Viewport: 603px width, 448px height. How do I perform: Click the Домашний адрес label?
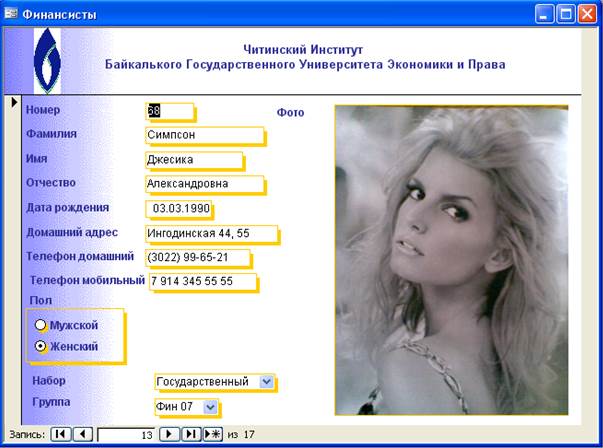tap(72, 232)
